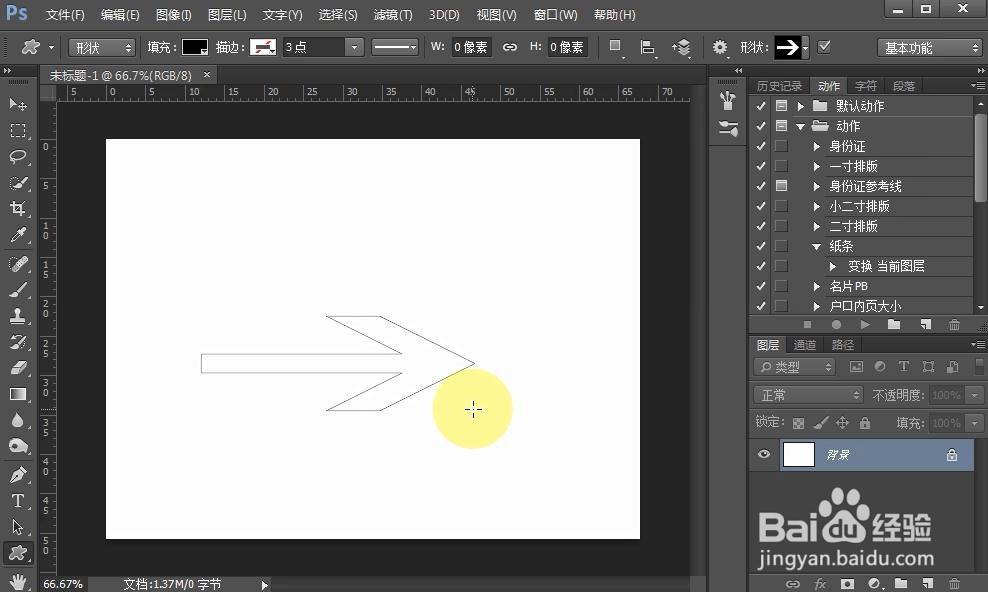Click the record action button
The height and width of the screenshot is (592, 988).
836,324
